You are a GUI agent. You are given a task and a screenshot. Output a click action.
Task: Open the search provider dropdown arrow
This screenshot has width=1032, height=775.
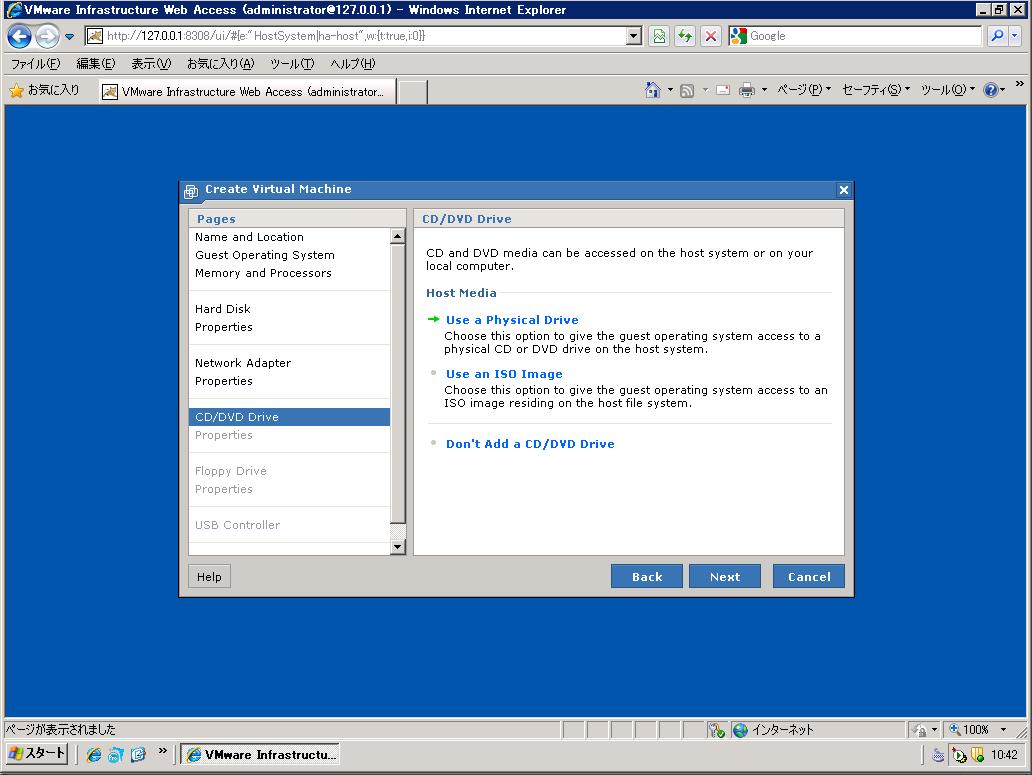pyautogui.click(x=1015, y=36)
